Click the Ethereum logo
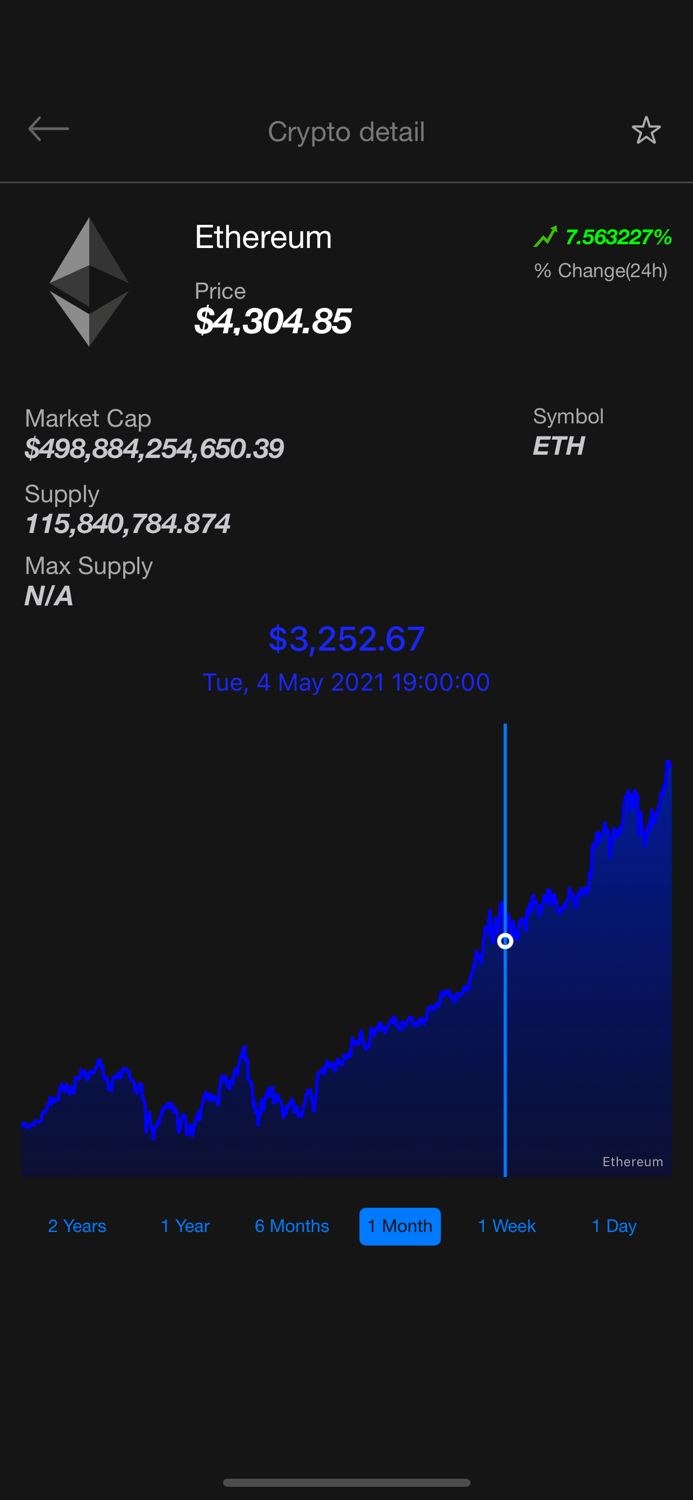The height and width of the screenshot is (1500, 693). click(89, 281)
